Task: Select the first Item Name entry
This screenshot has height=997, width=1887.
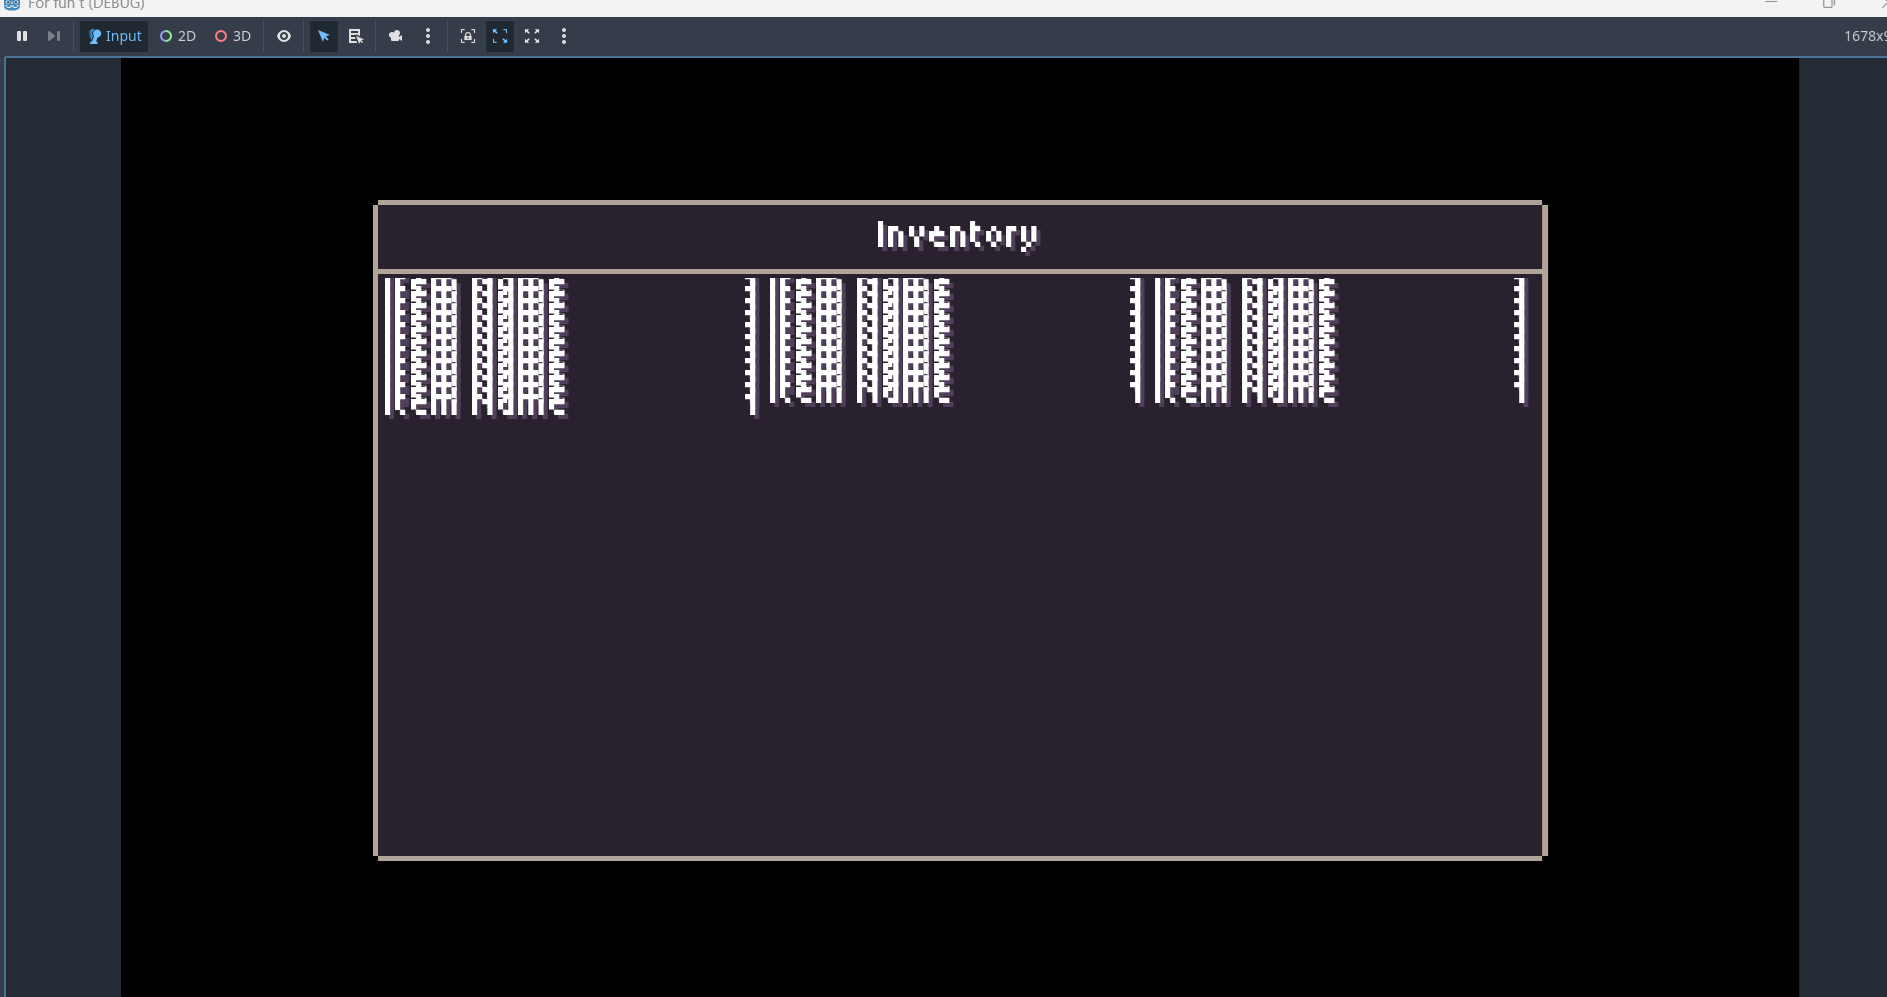Action: pyautogui.click(x=476, y=346)
